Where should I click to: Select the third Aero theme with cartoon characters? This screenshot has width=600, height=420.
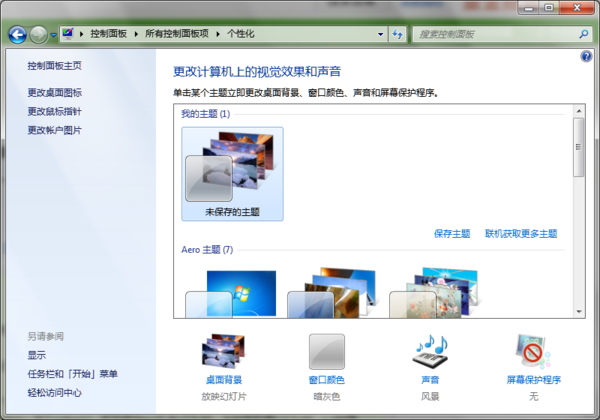pos(434,293)
